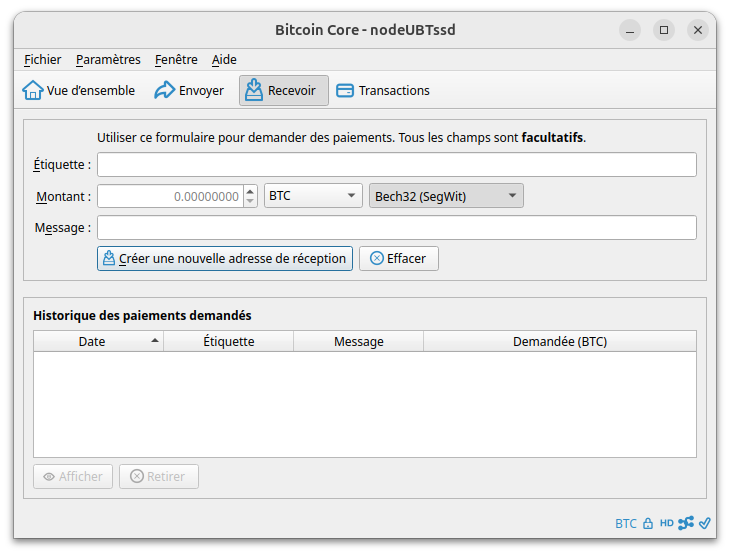Select the Recevoir toolbar button
The width and height of the screenshot is (730, 555).
pos(284,90)
